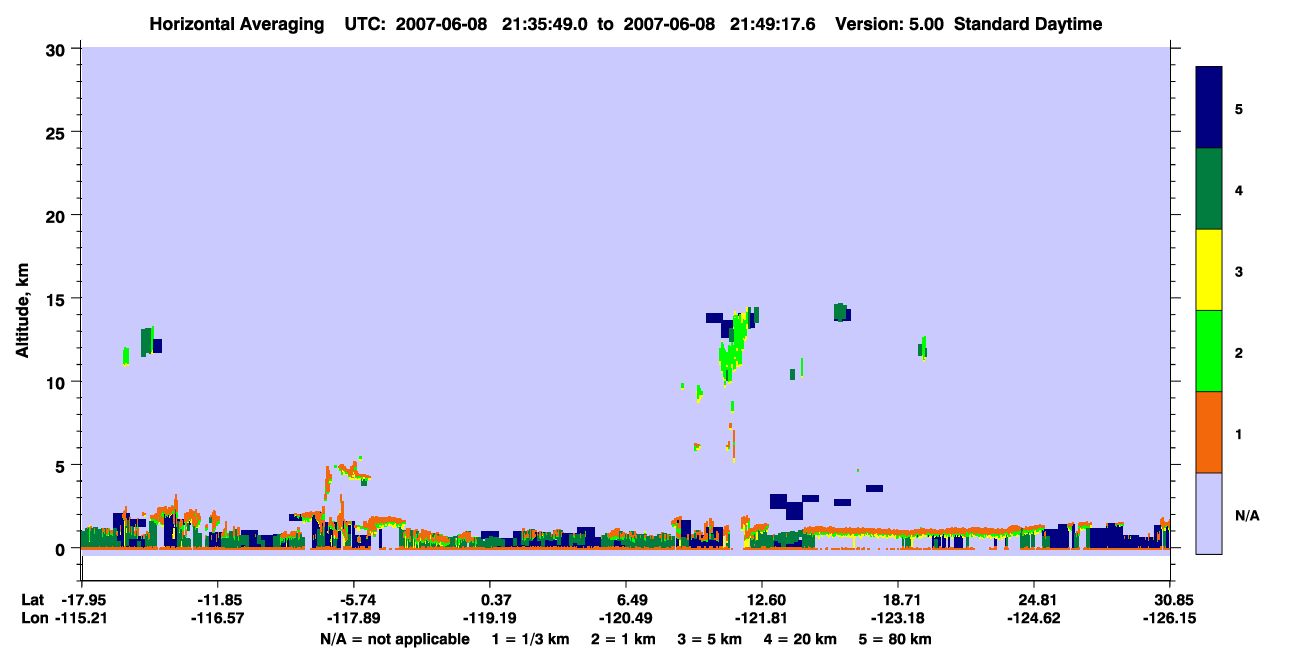Click the 'Version: 5.00' title text

[891, 24]
